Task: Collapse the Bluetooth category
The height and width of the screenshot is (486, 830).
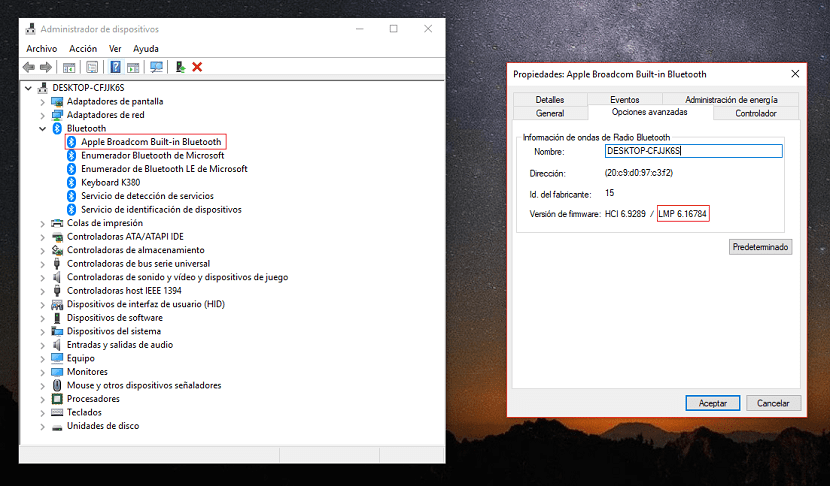Action: pyautogui.click(x=42, y=129)
